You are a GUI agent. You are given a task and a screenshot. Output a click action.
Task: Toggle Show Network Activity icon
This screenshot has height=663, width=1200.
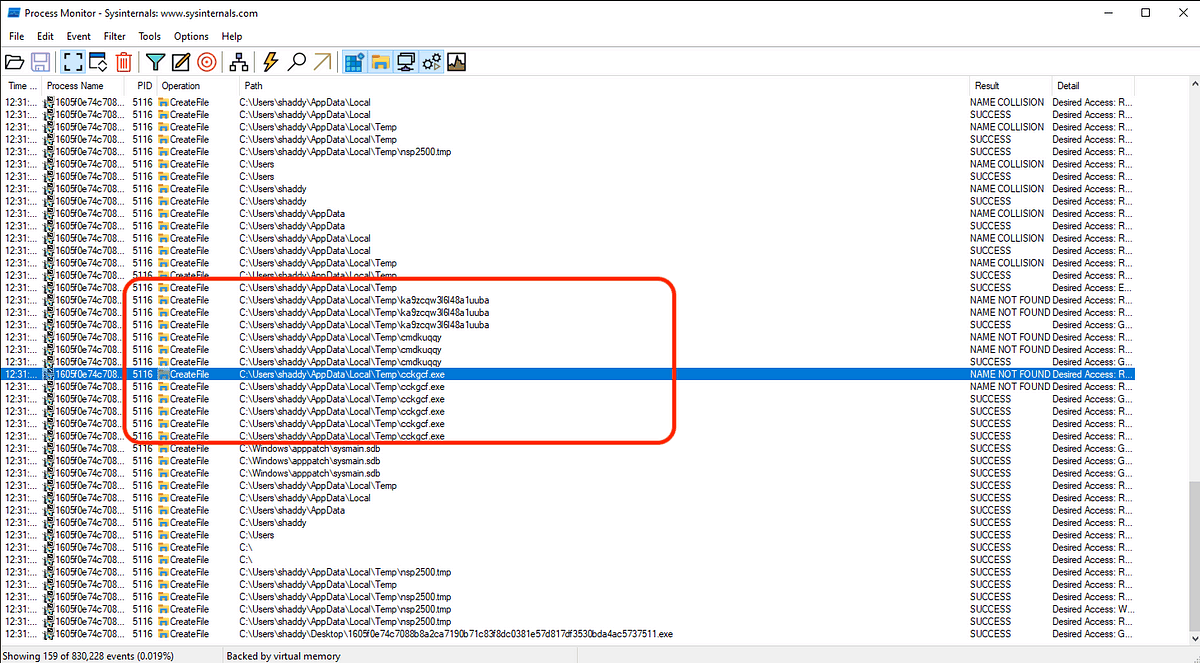406,62
